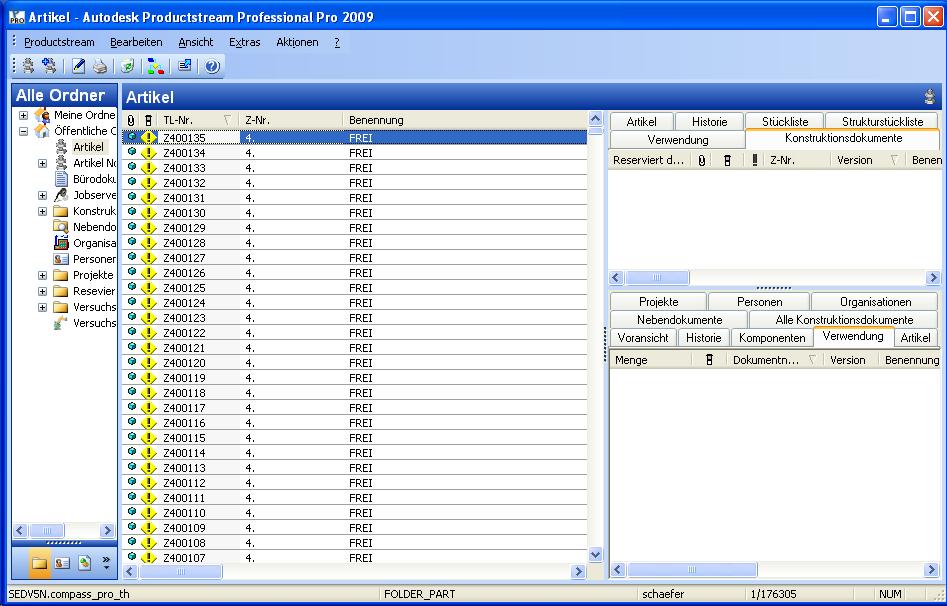Select the folder view icon in navigation bar
Viewport: 947px width, 606px height.
pyautogui.click(x=40, y=563)
